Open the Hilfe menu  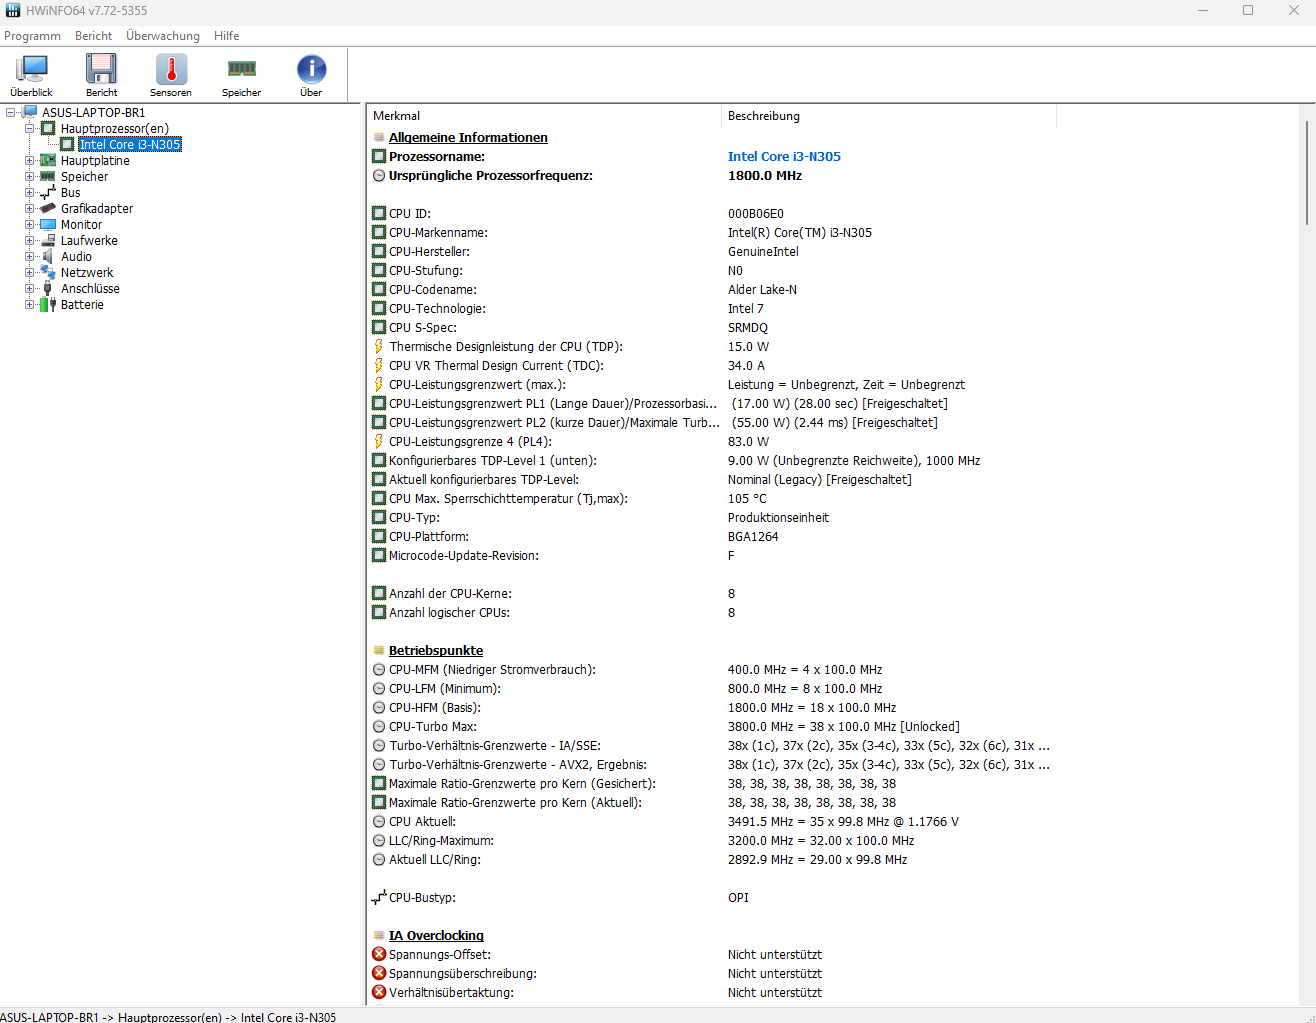point(226,36)
